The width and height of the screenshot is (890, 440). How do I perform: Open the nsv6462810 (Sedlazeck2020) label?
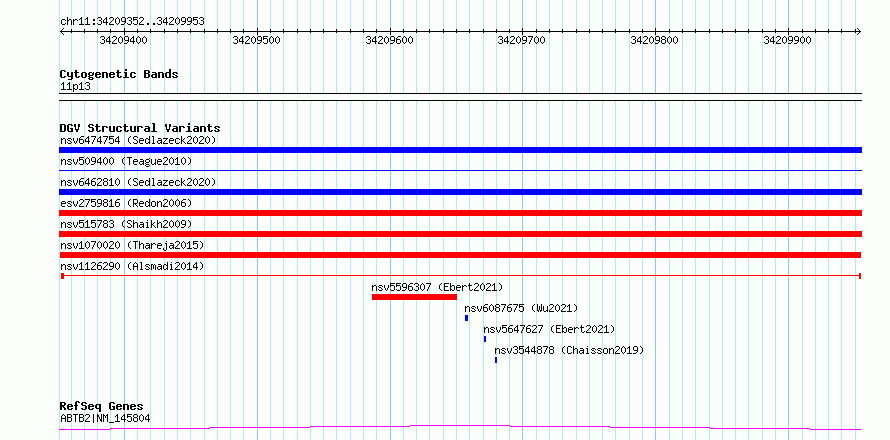[x=138, y=182]
